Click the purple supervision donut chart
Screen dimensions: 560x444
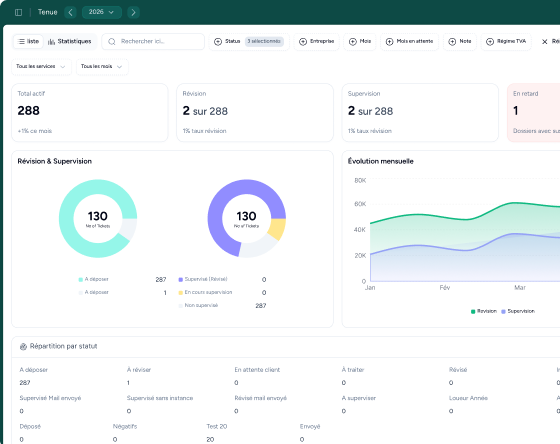[246, 219]
